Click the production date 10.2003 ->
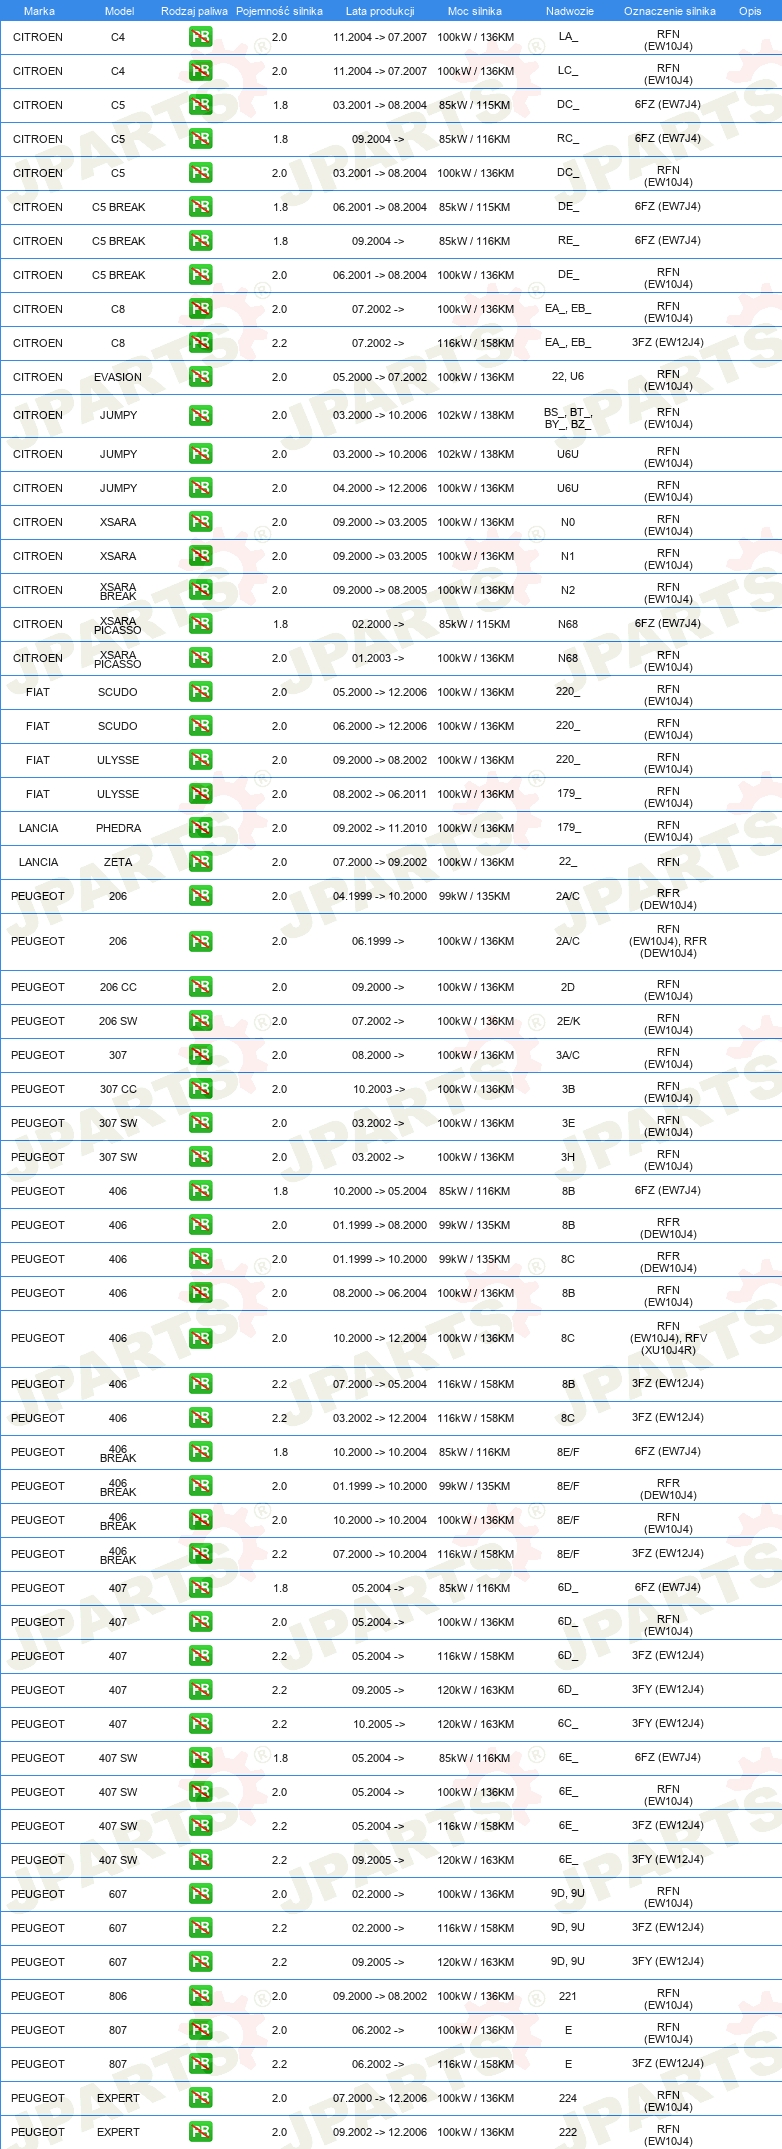Image resolution: width=782 pixels, height=2149 pixels. click(378, 1089)
